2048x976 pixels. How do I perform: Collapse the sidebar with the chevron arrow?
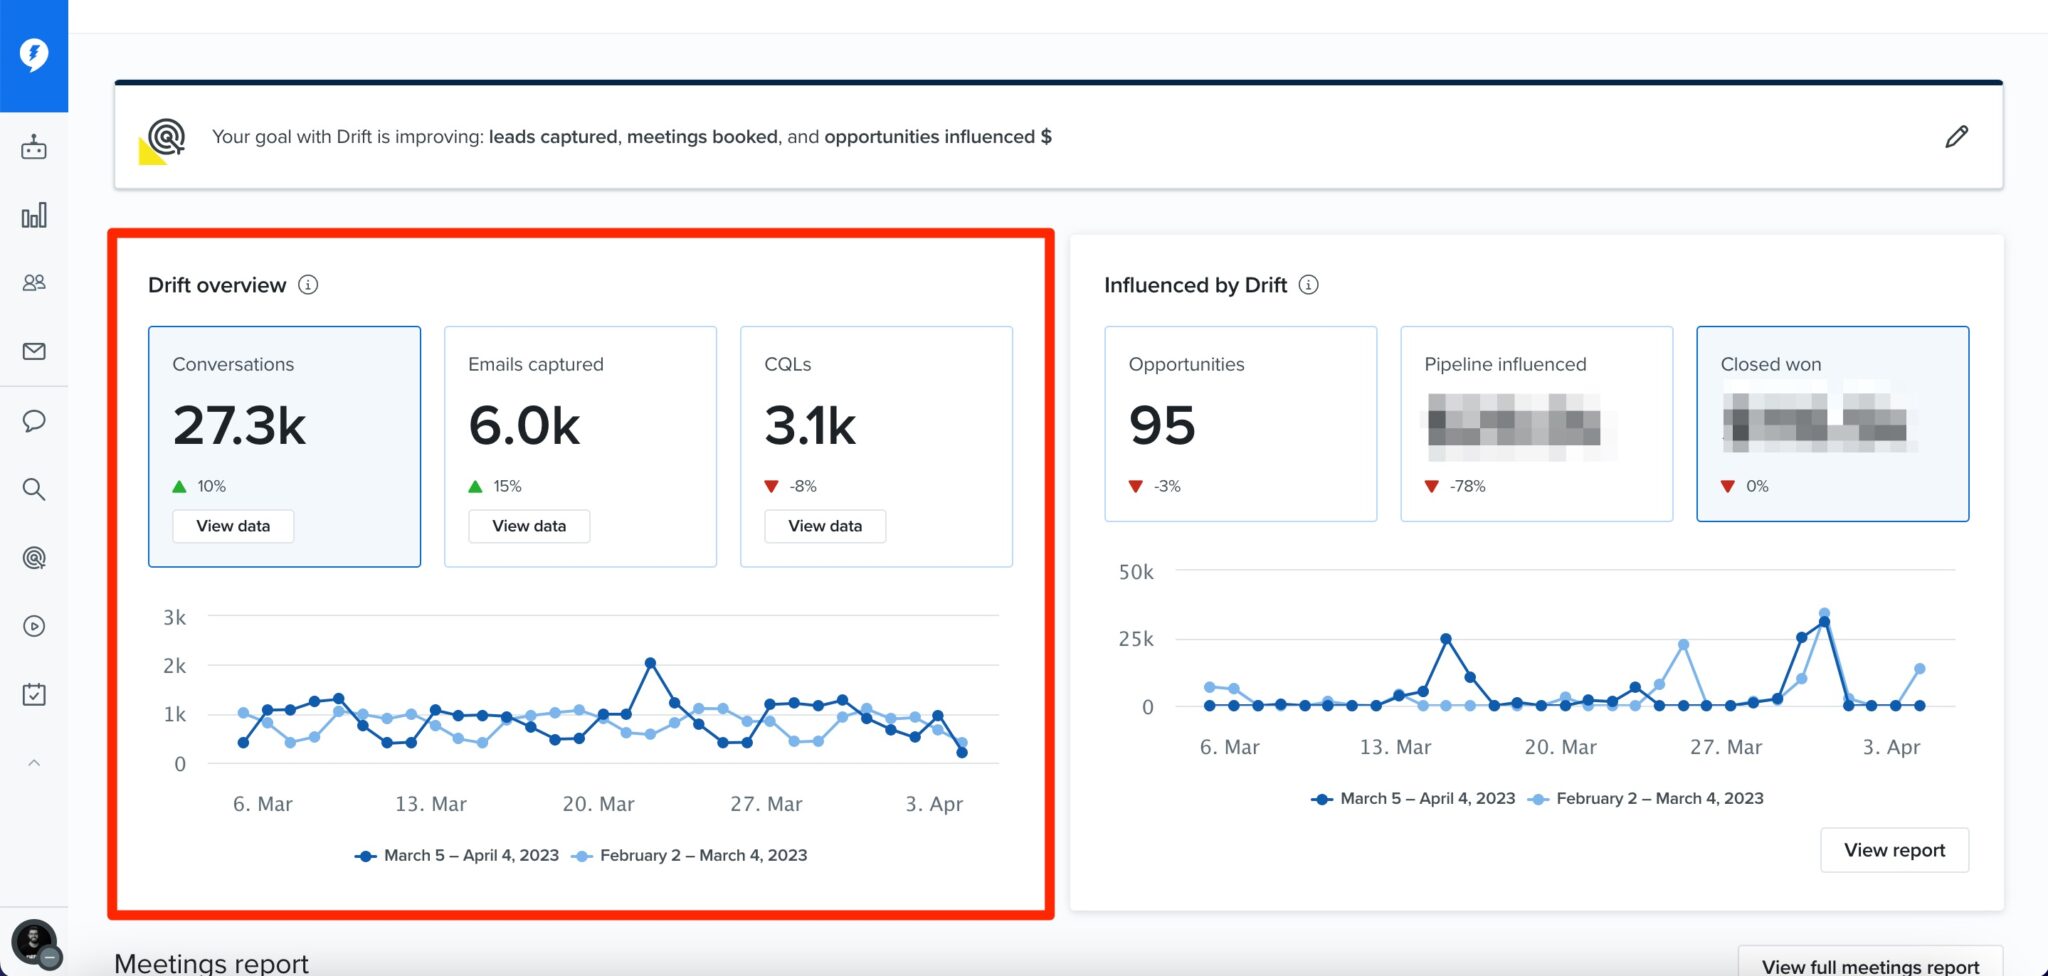coord(35,762)
